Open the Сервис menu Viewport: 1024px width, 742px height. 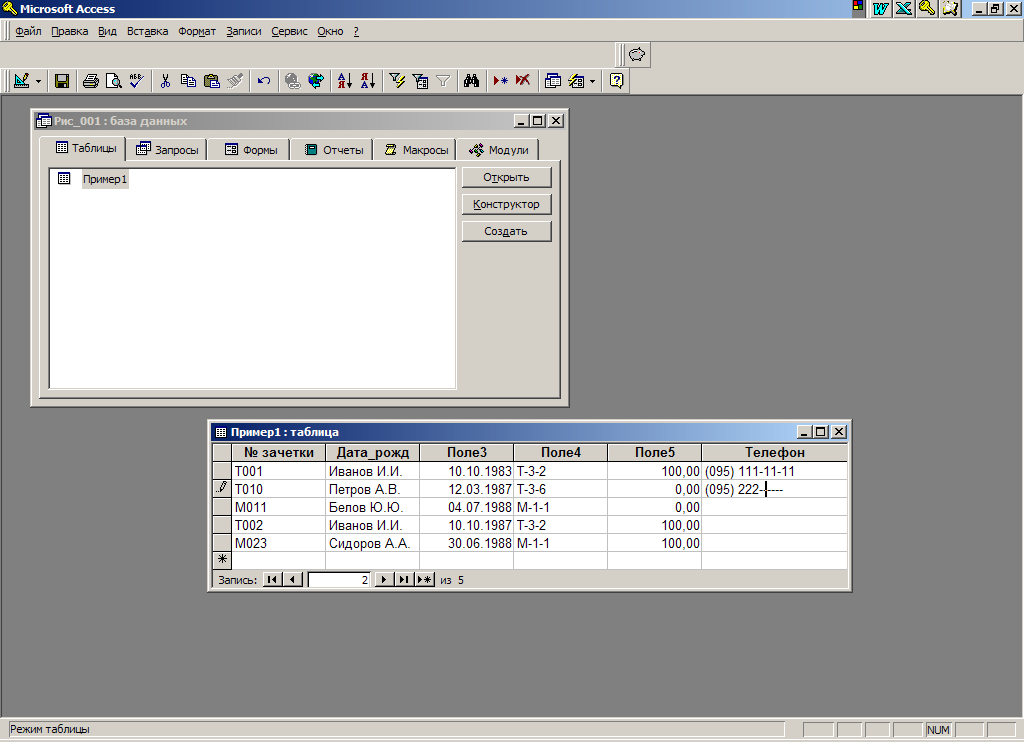(x=289, y=31)
